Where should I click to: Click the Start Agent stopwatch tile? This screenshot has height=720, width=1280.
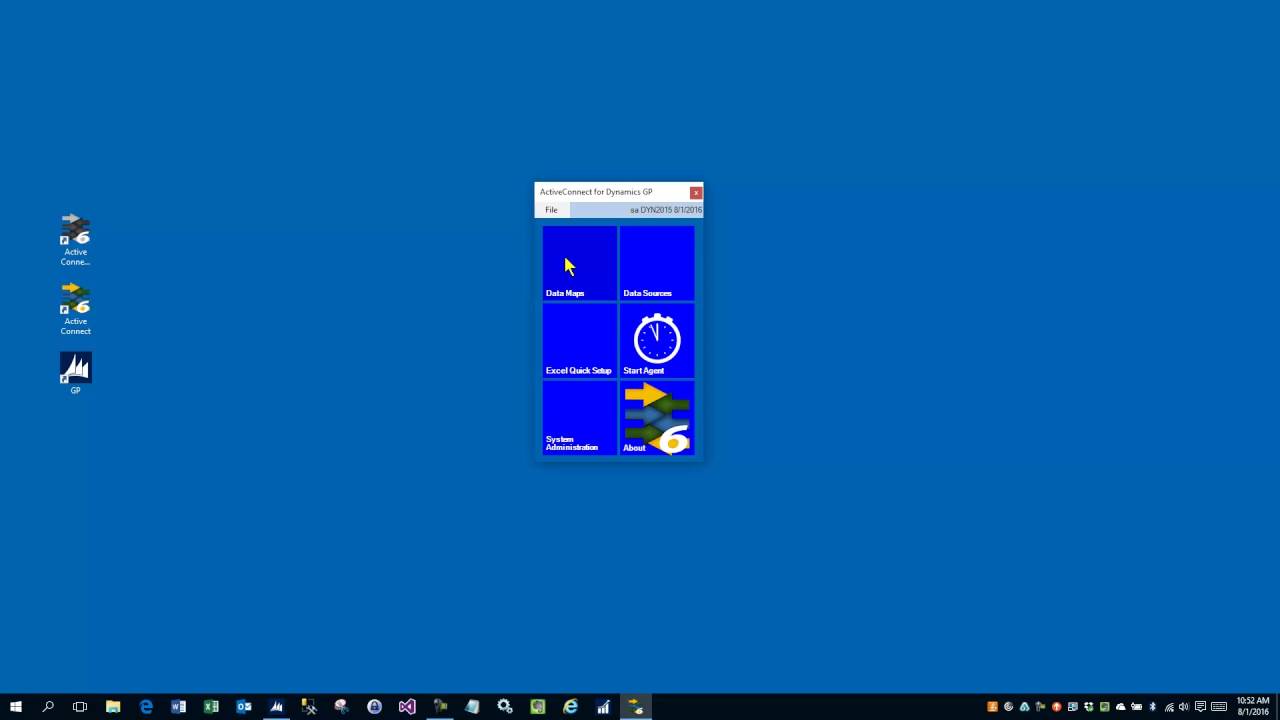click(x=657, y=340)
